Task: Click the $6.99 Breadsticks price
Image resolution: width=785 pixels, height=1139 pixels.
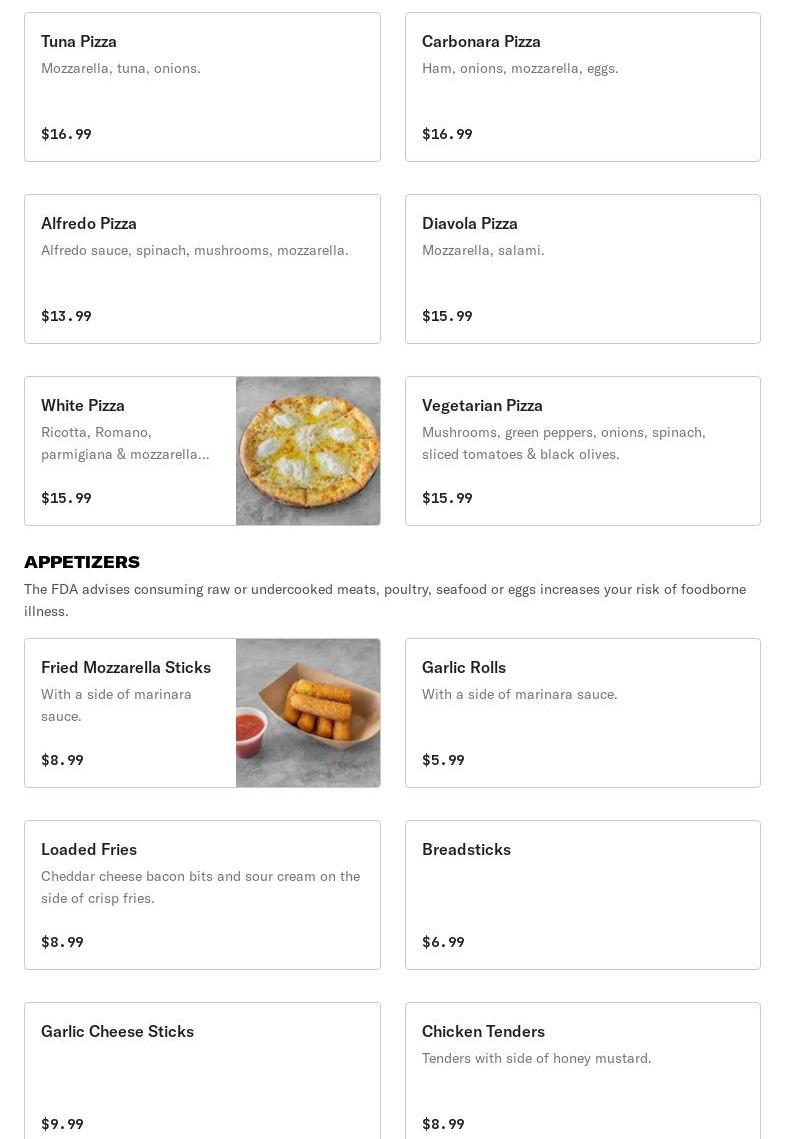Action: tap(443, 942)
